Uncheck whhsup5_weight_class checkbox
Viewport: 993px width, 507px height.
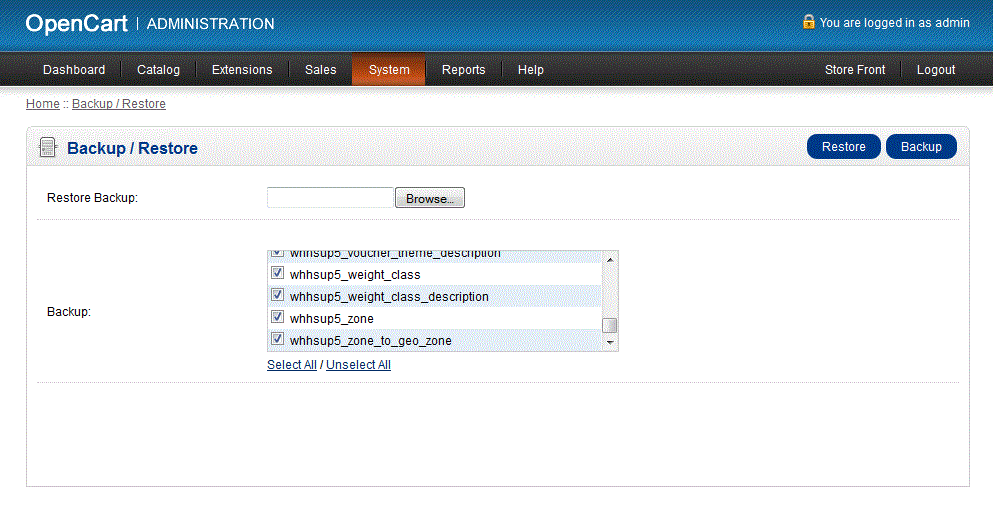point(278,273)
